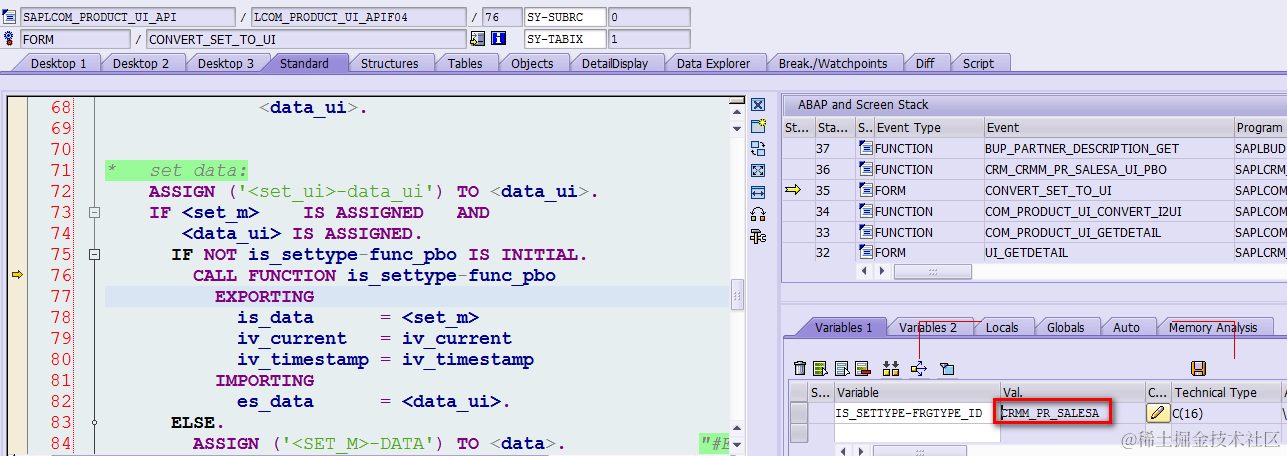Click the program icon beside SAPLCOM_PRODUCT_UI_API
This screenshot has height=456, width=1287.
pos(10,17)
